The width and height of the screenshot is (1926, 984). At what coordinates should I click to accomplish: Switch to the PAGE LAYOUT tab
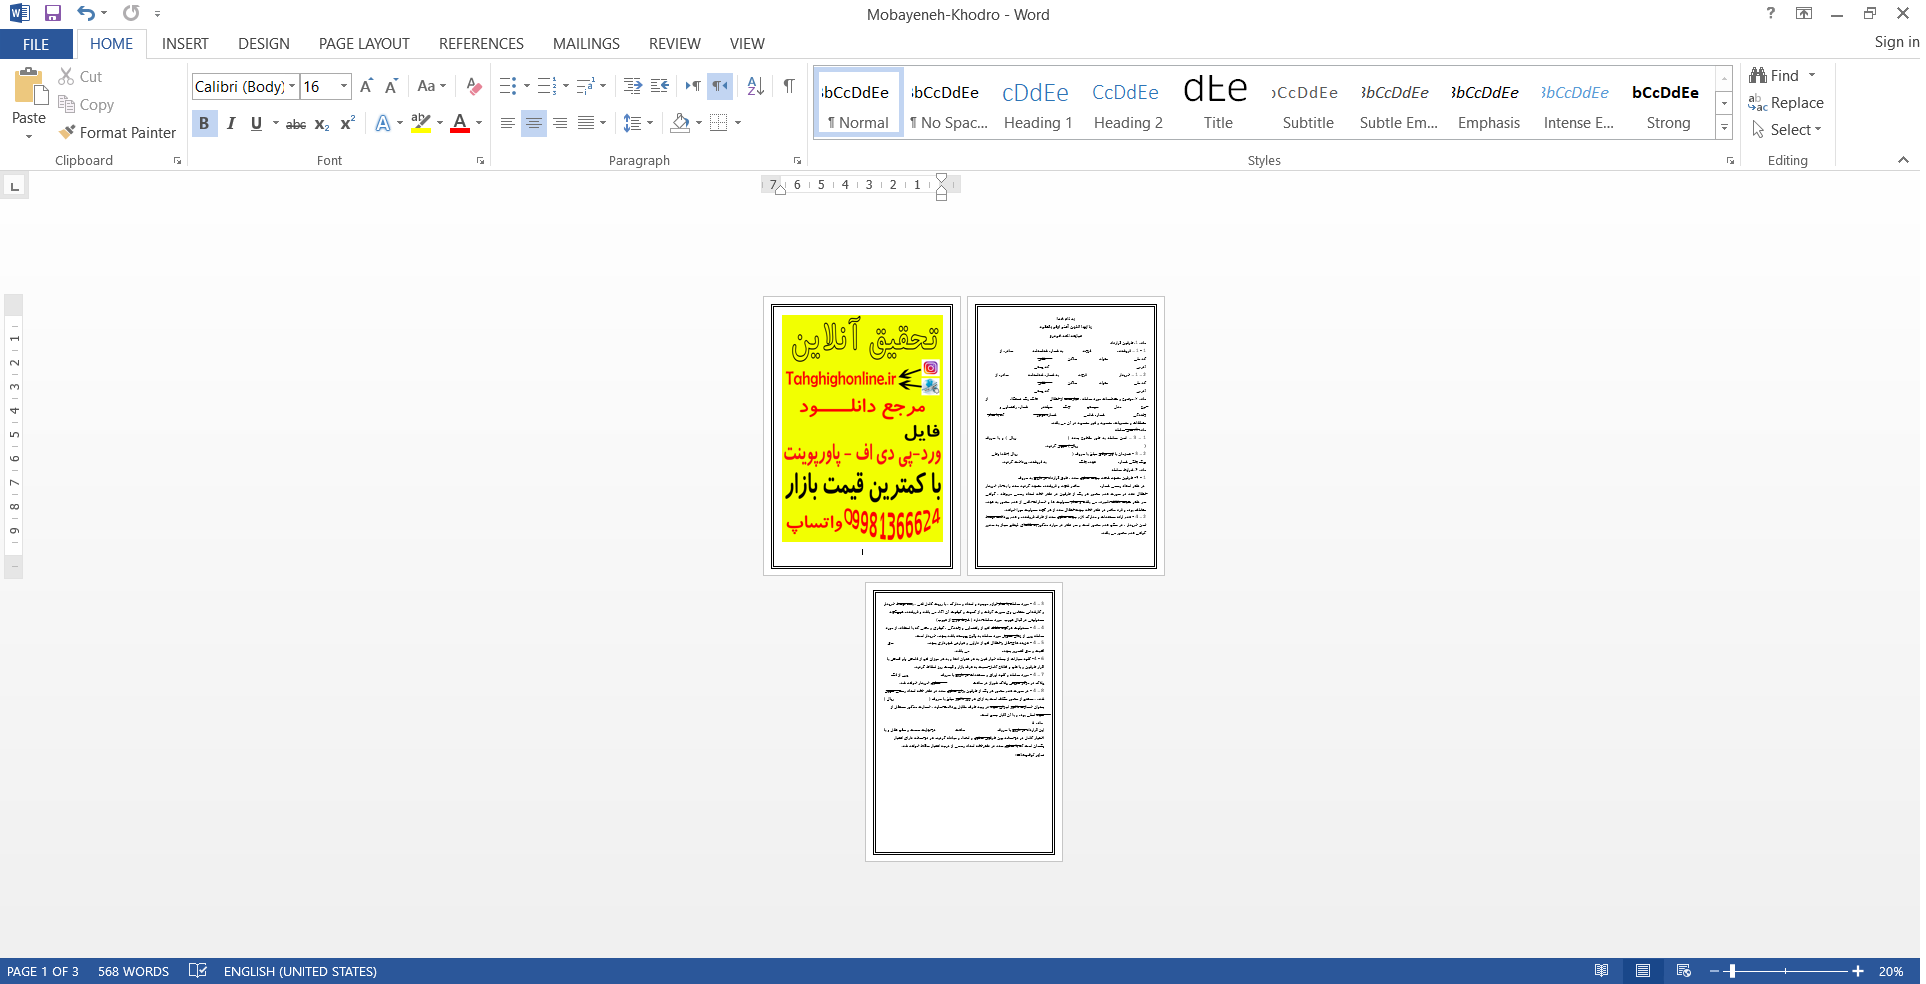click(x=364, y=44)
